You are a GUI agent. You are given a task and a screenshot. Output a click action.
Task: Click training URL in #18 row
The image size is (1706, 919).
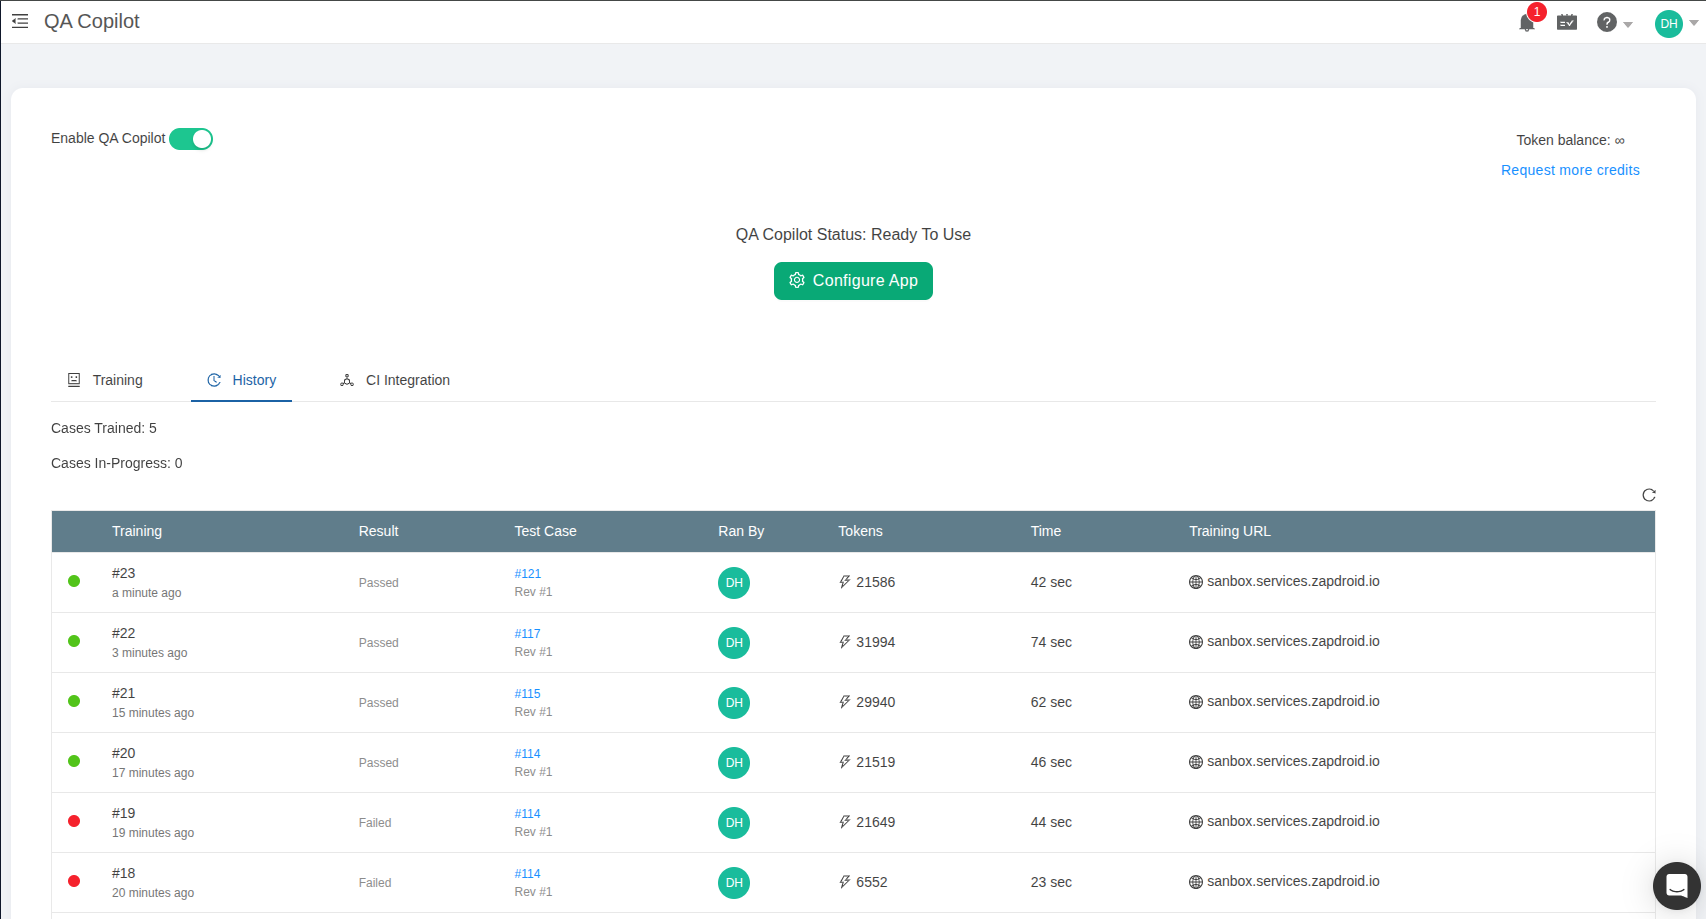1293,881
